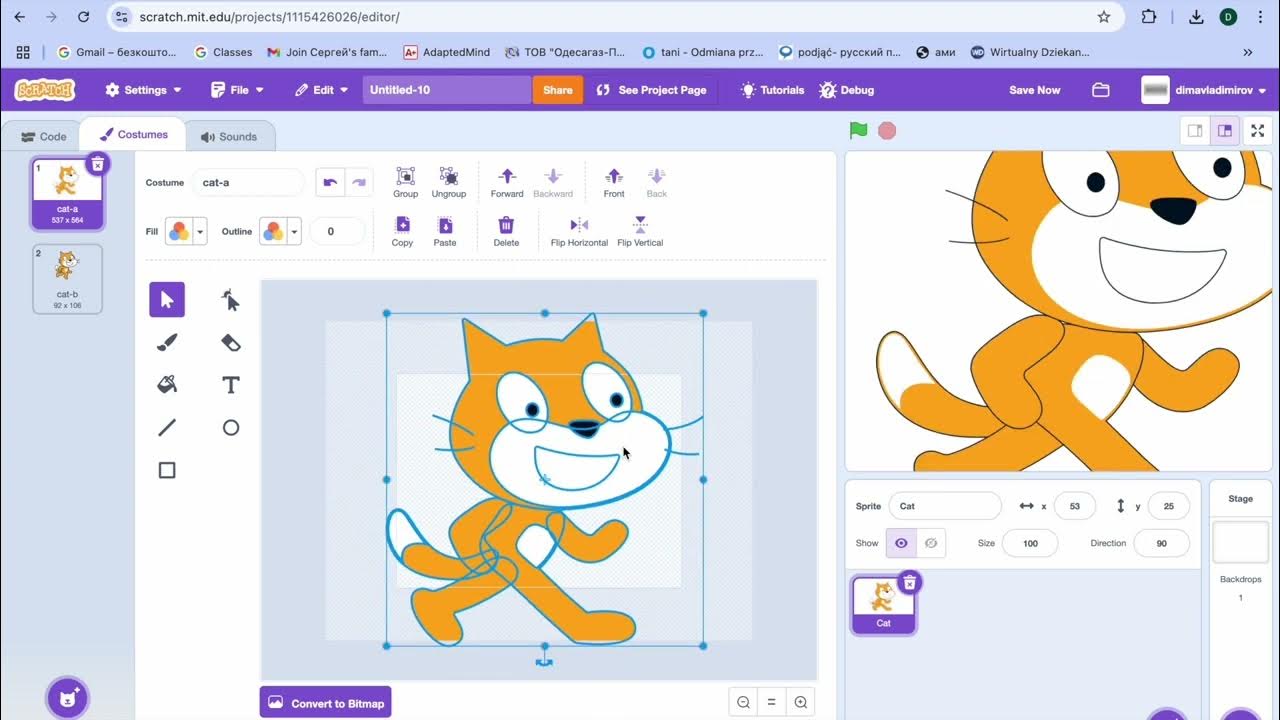This screenshot has width=1280, height=720.
Task: Open the dimavladimirov account menu
Action: click(1205, 90)
